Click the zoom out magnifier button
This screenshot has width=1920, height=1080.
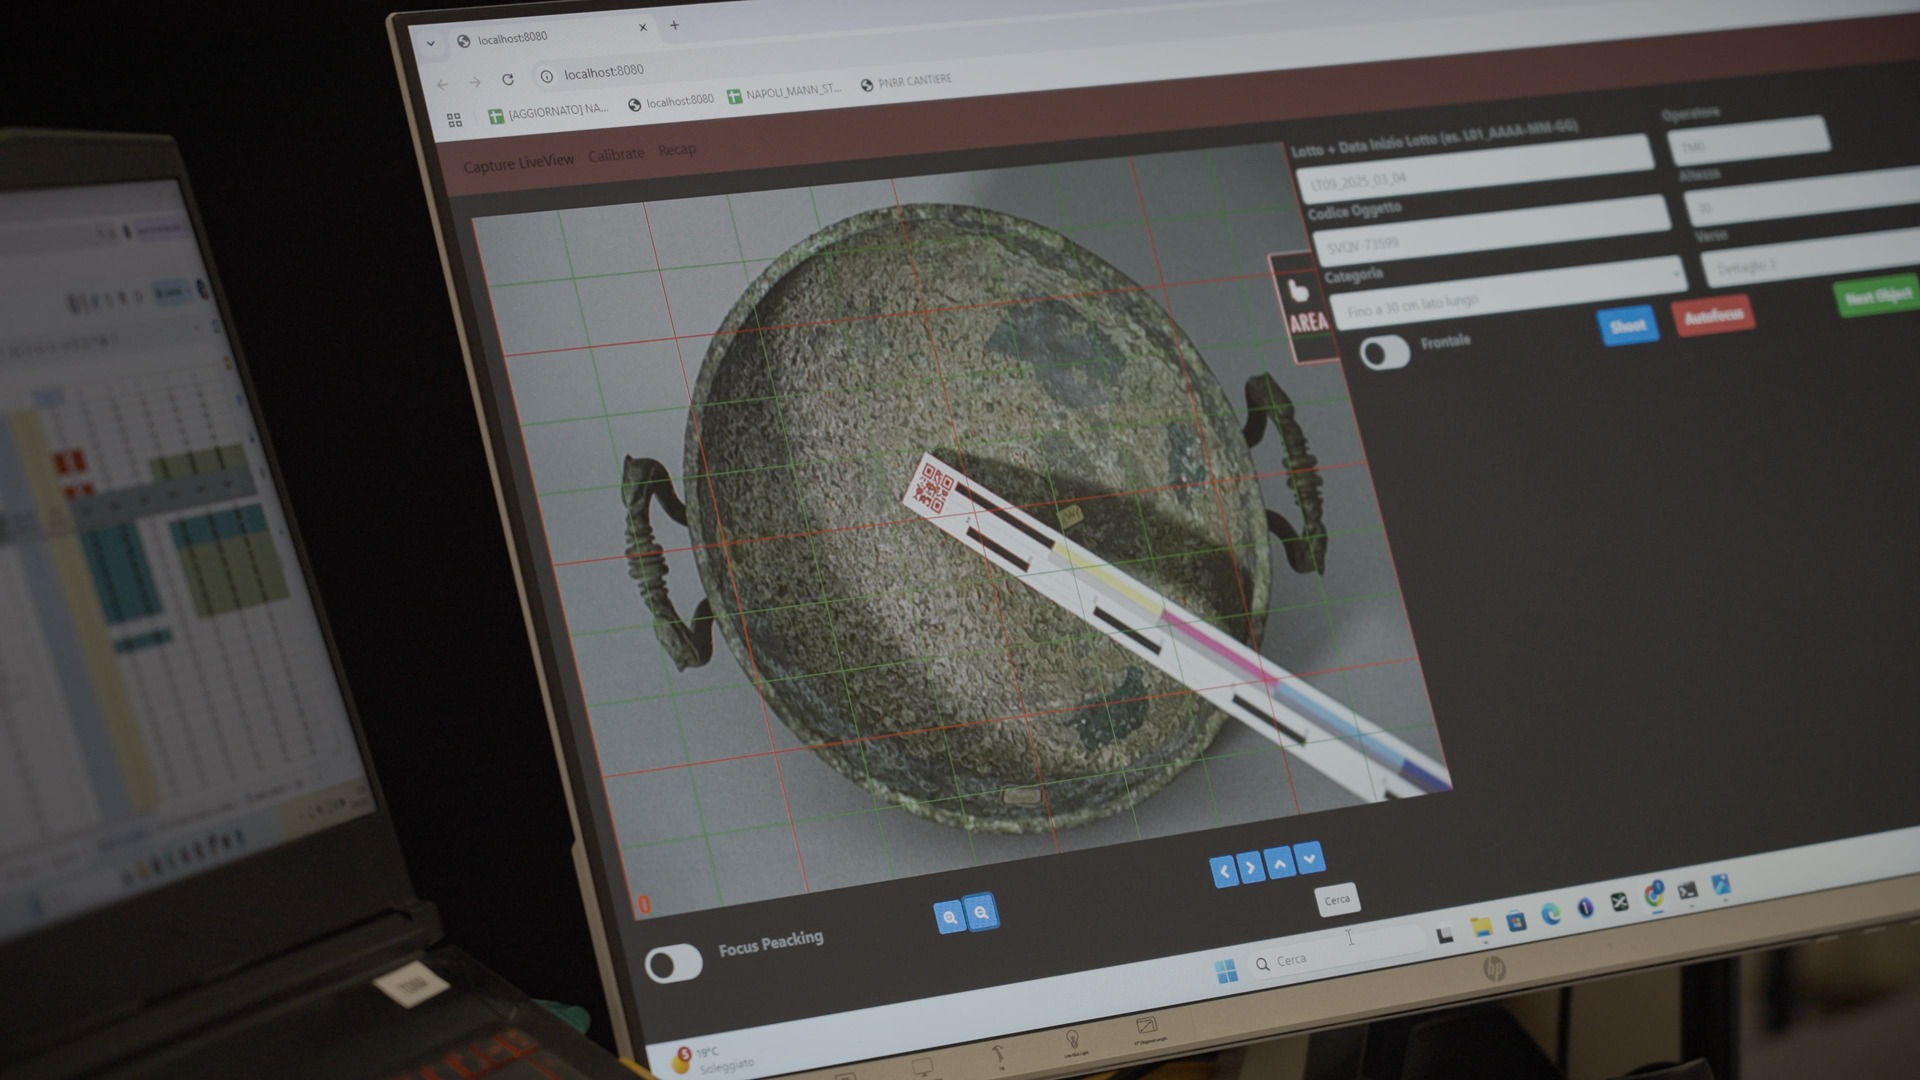[982, 913]
